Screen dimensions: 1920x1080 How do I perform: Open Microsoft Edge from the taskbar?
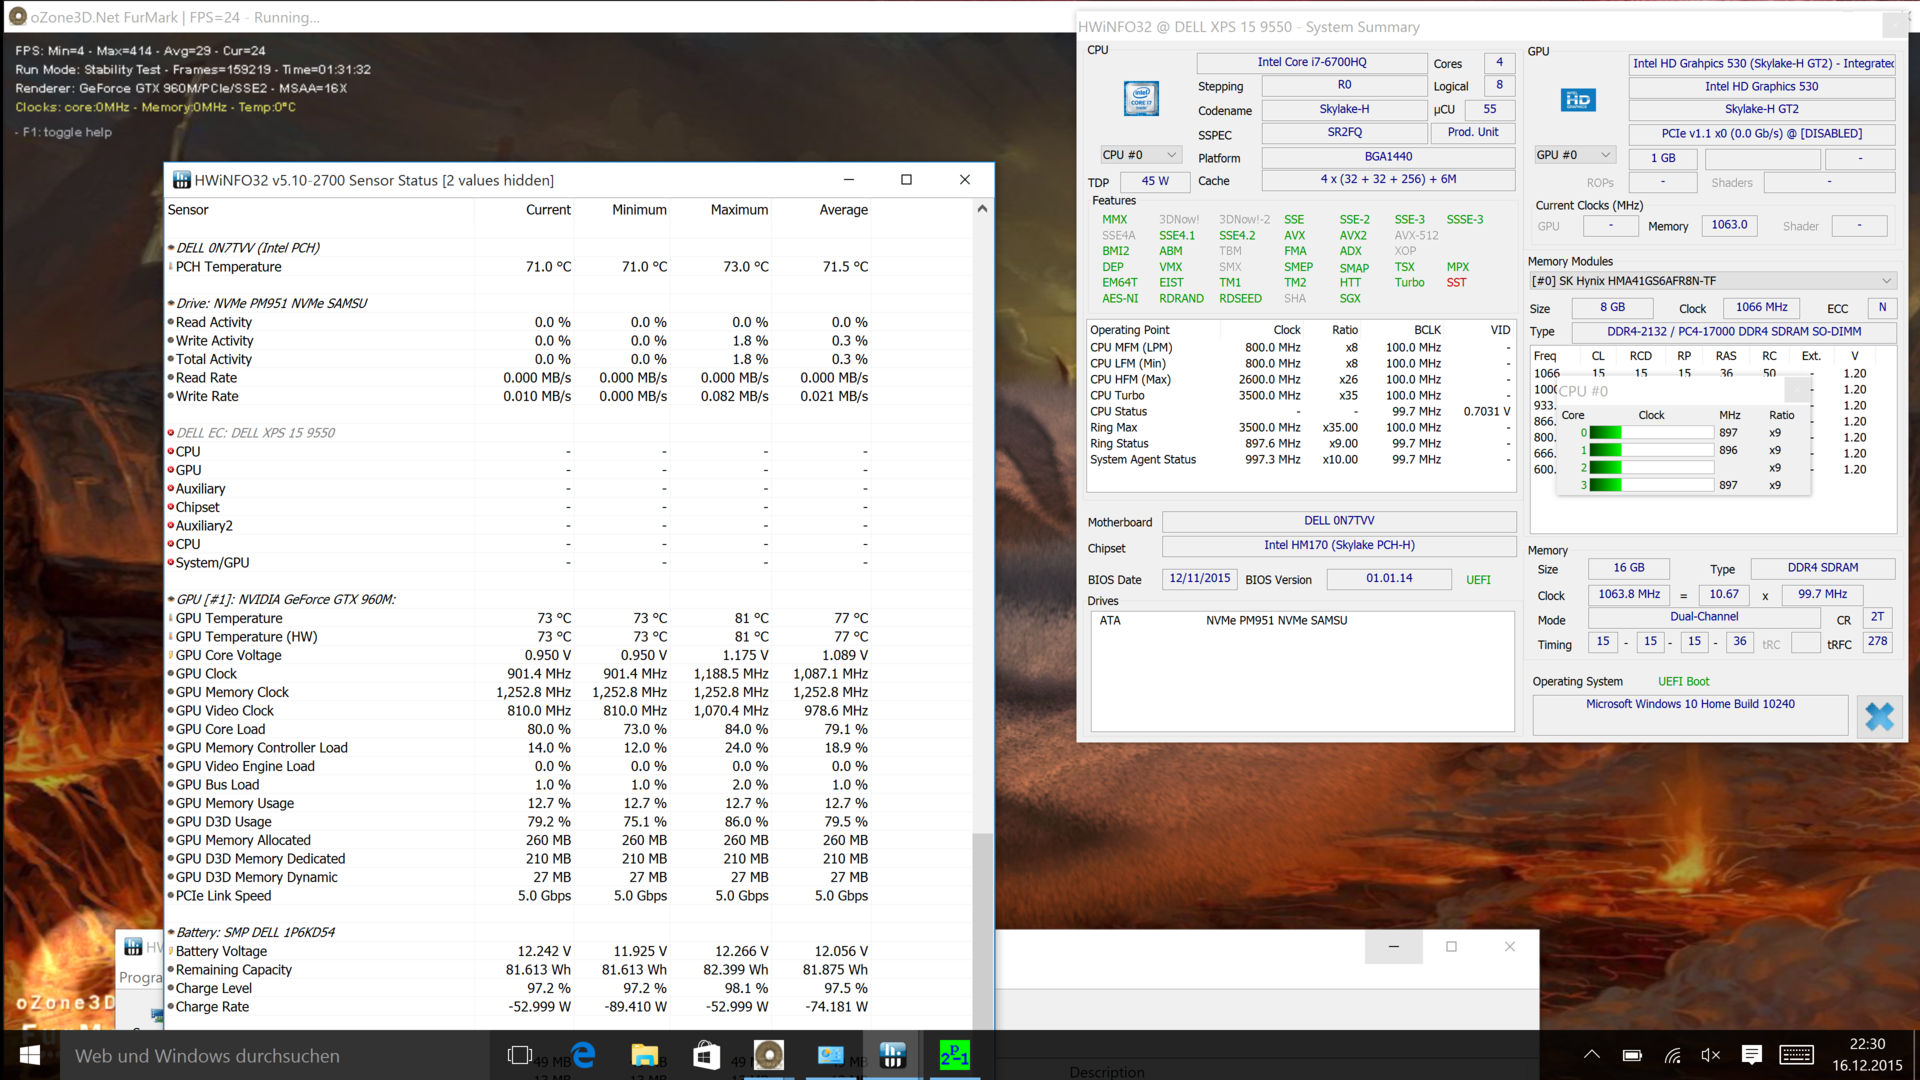583,1055
